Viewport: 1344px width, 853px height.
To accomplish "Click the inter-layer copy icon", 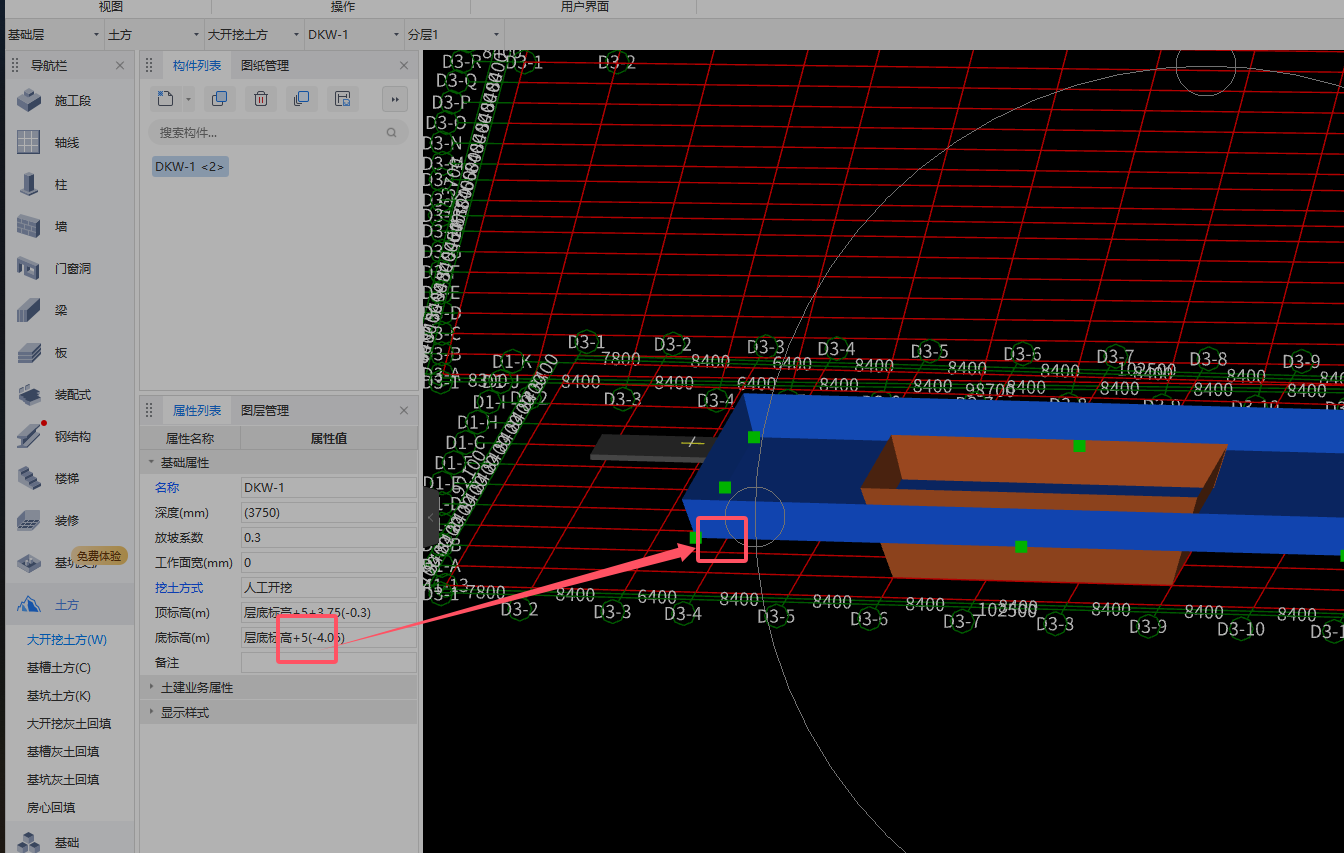I will click(300, 98).
